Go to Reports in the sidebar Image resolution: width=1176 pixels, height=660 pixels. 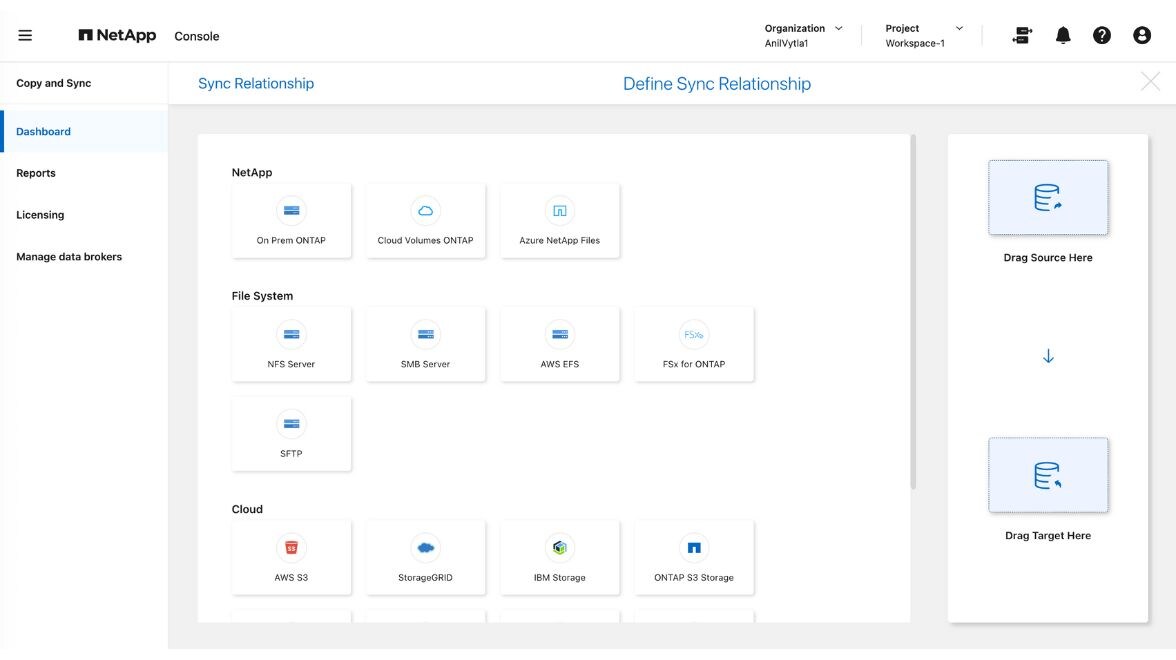coord(36,173)
